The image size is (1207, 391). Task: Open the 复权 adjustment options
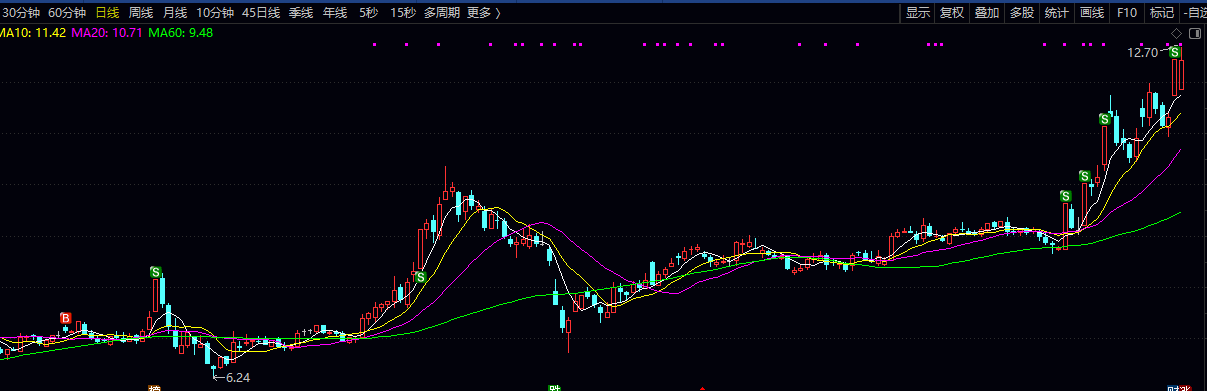(952, 13)
